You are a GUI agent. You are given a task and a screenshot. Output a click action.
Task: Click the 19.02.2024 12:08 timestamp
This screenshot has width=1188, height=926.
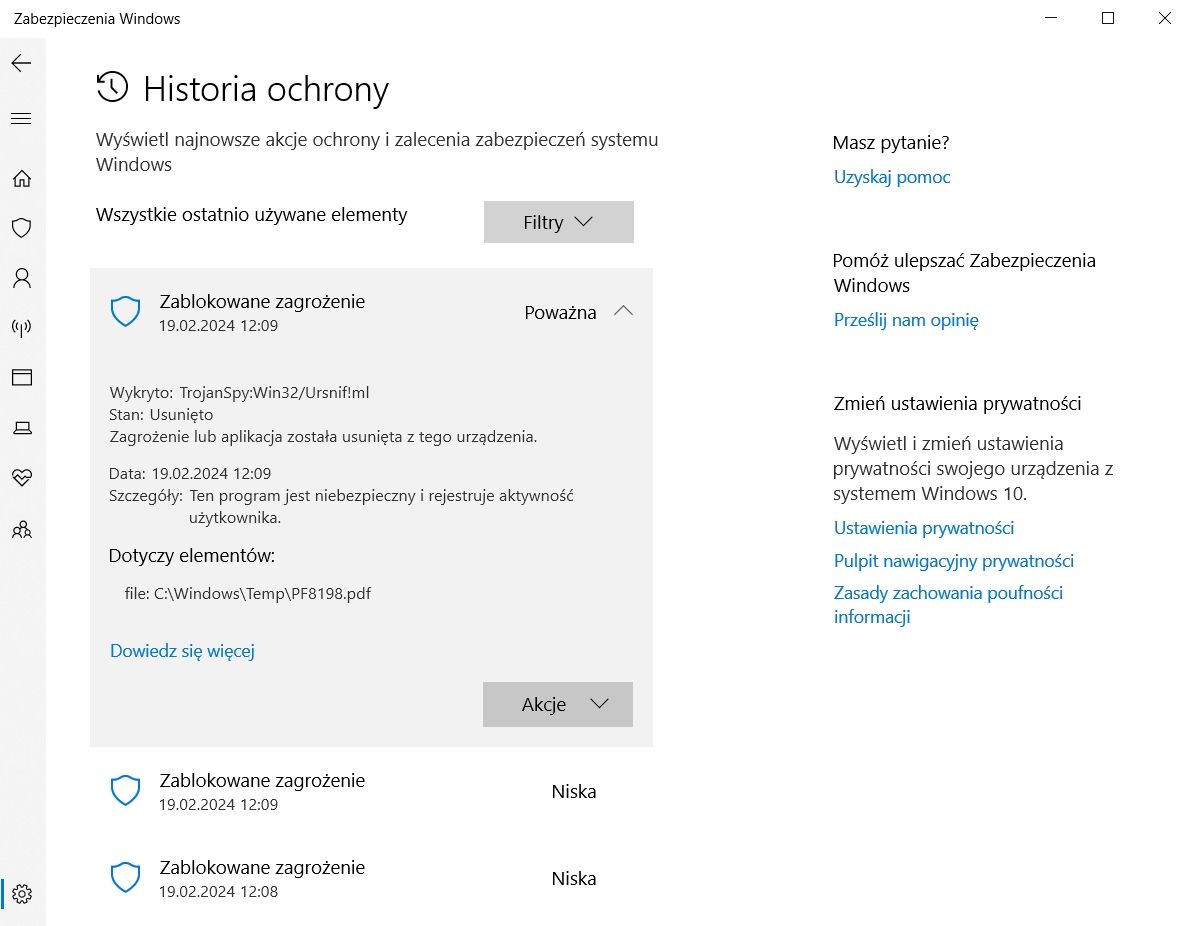click(218, 892)
